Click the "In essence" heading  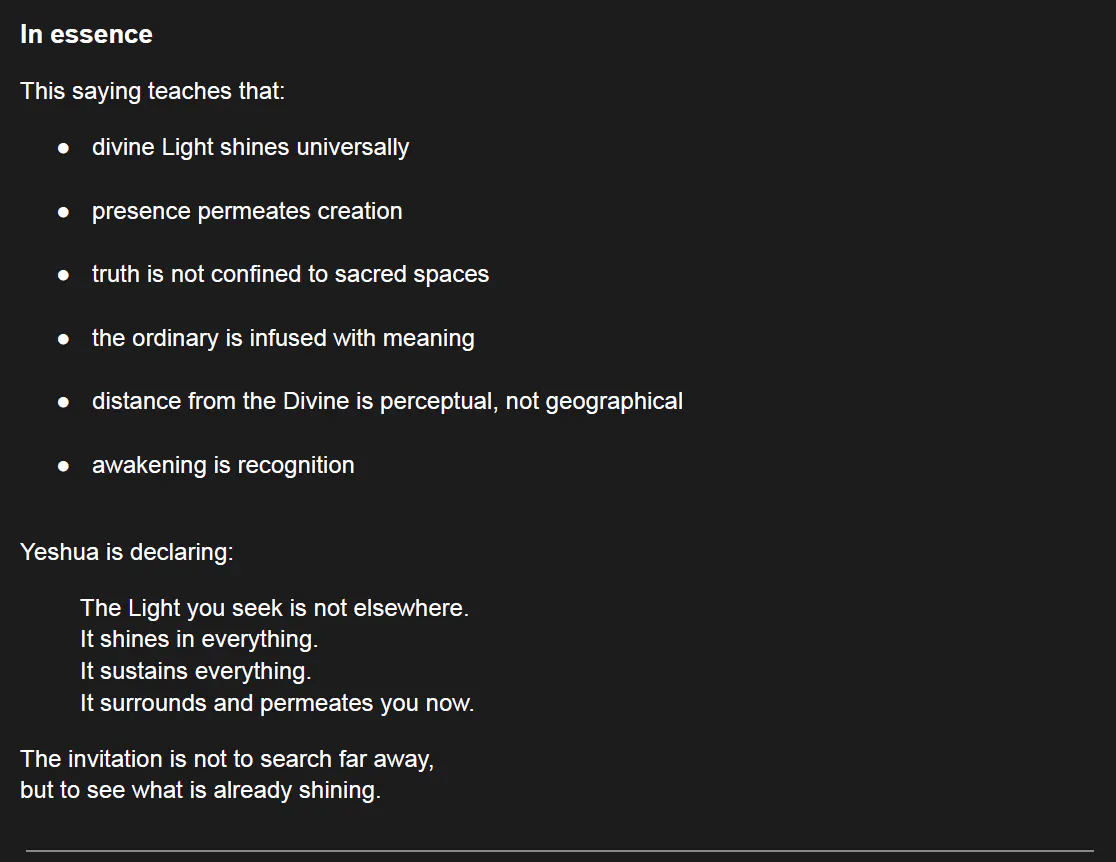(86, 34)
